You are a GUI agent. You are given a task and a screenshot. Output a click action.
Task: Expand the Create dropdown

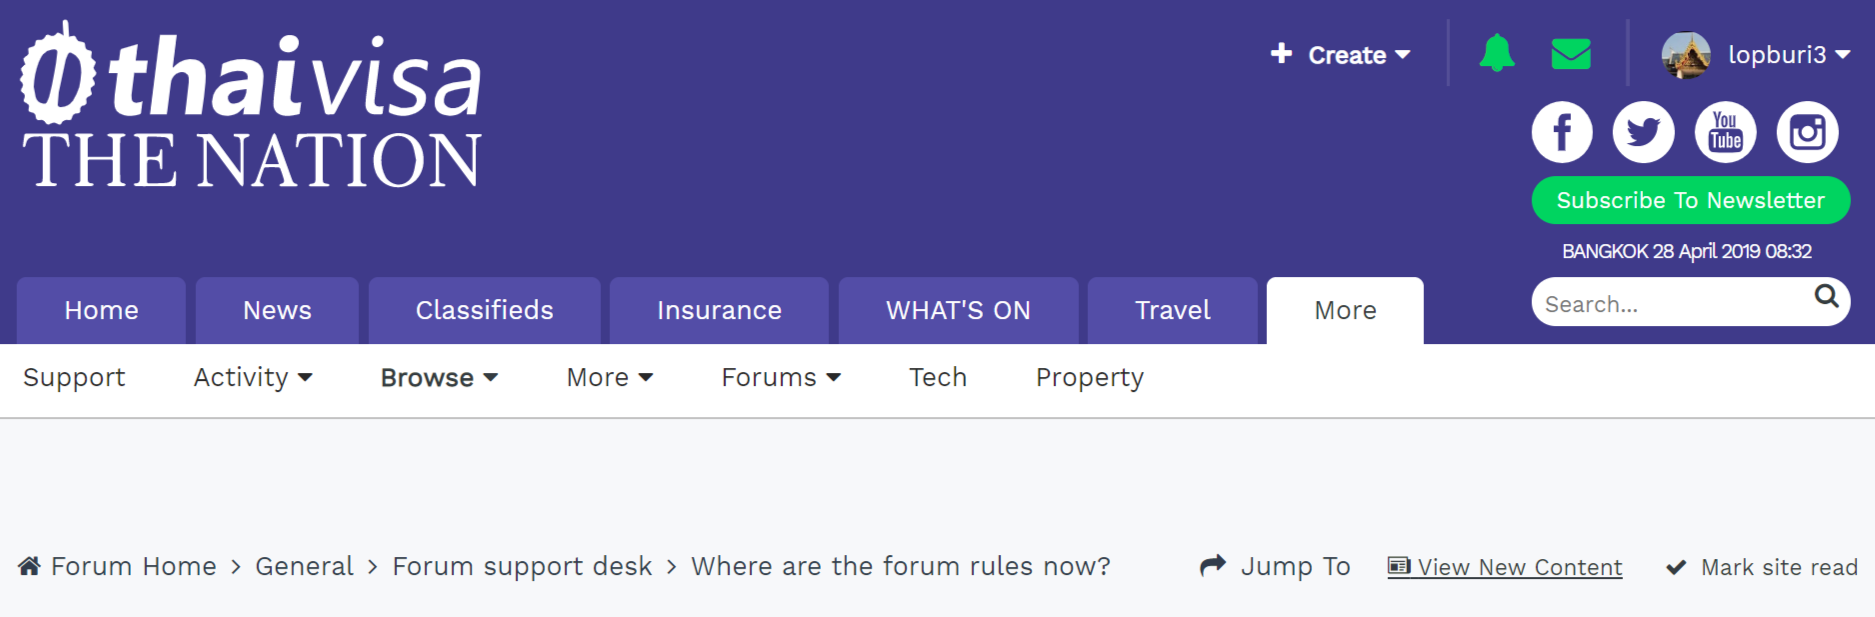point(1340,55)
